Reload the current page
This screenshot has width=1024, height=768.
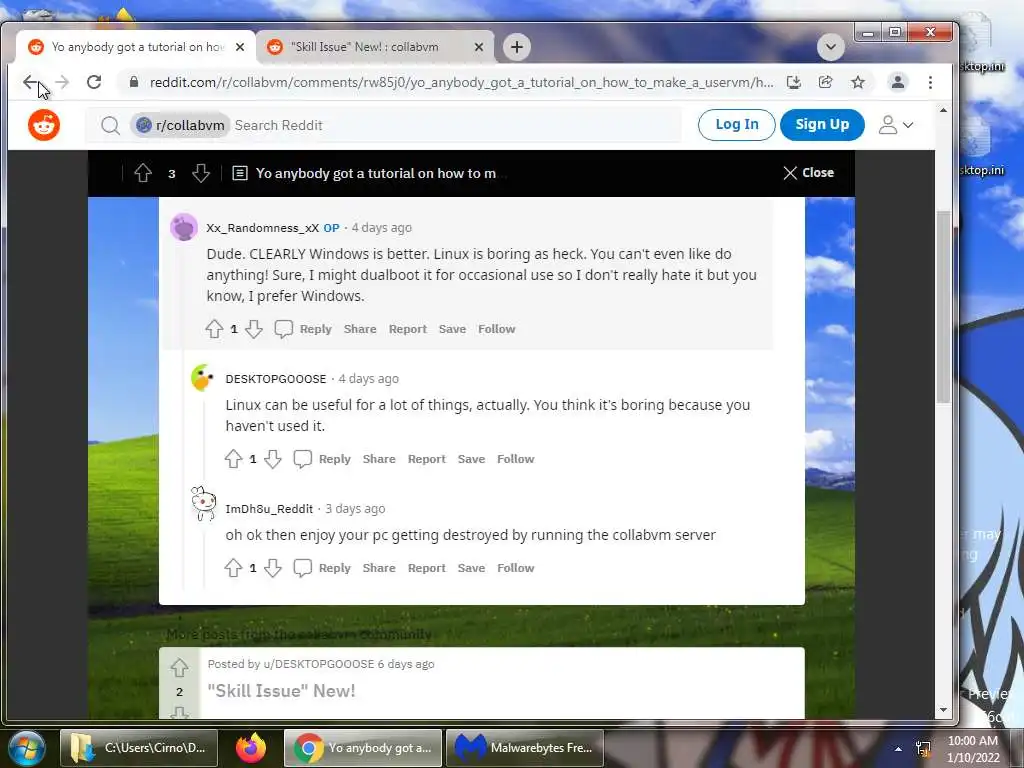point(94,82)
